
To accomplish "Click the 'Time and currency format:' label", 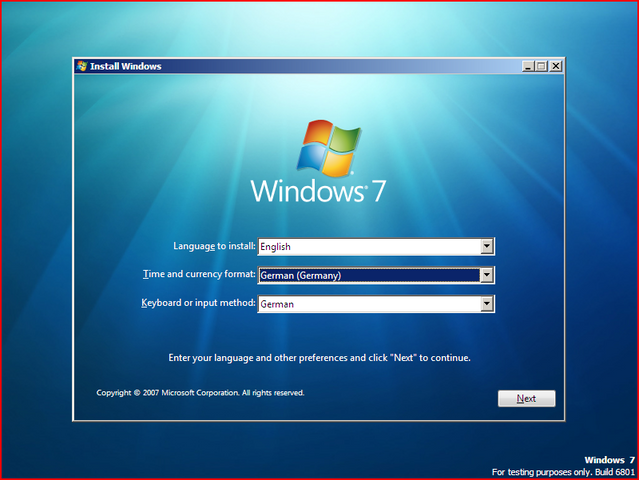I will pyautogui.click(x=199, y=274).
